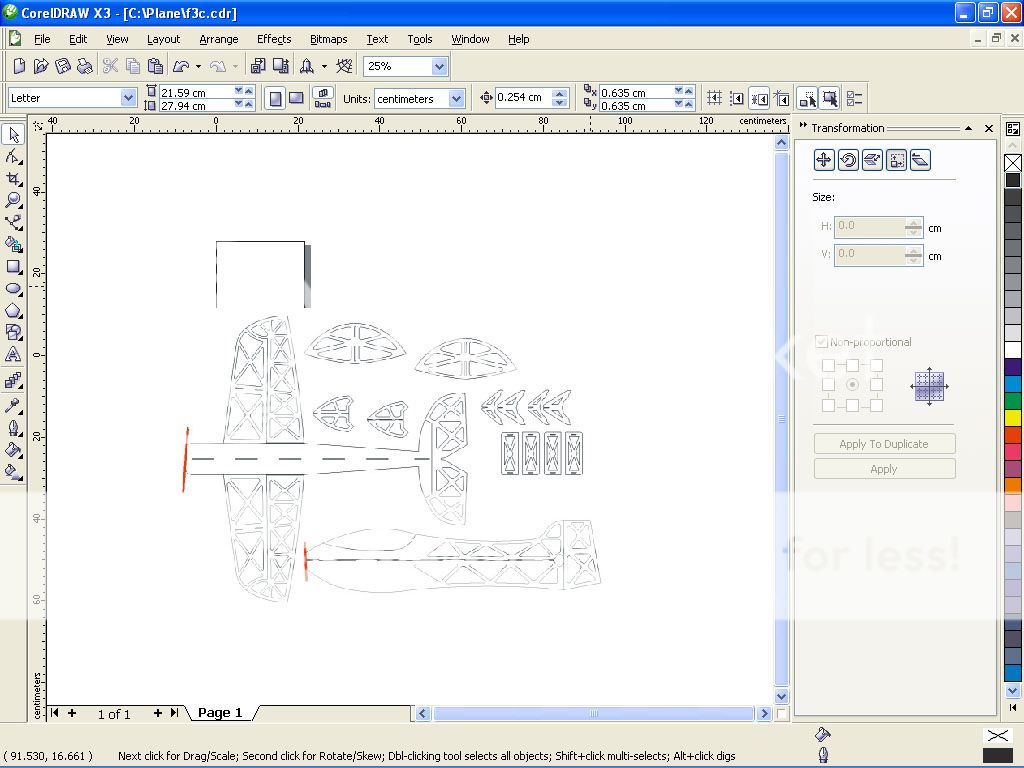Click the Page 1 tab
1024x768 pixels.
point(220,713)
